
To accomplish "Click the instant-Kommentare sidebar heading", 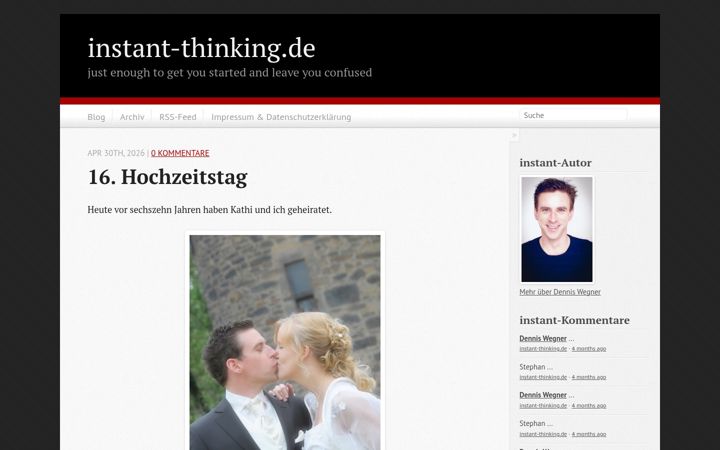I will click(574, 320).
